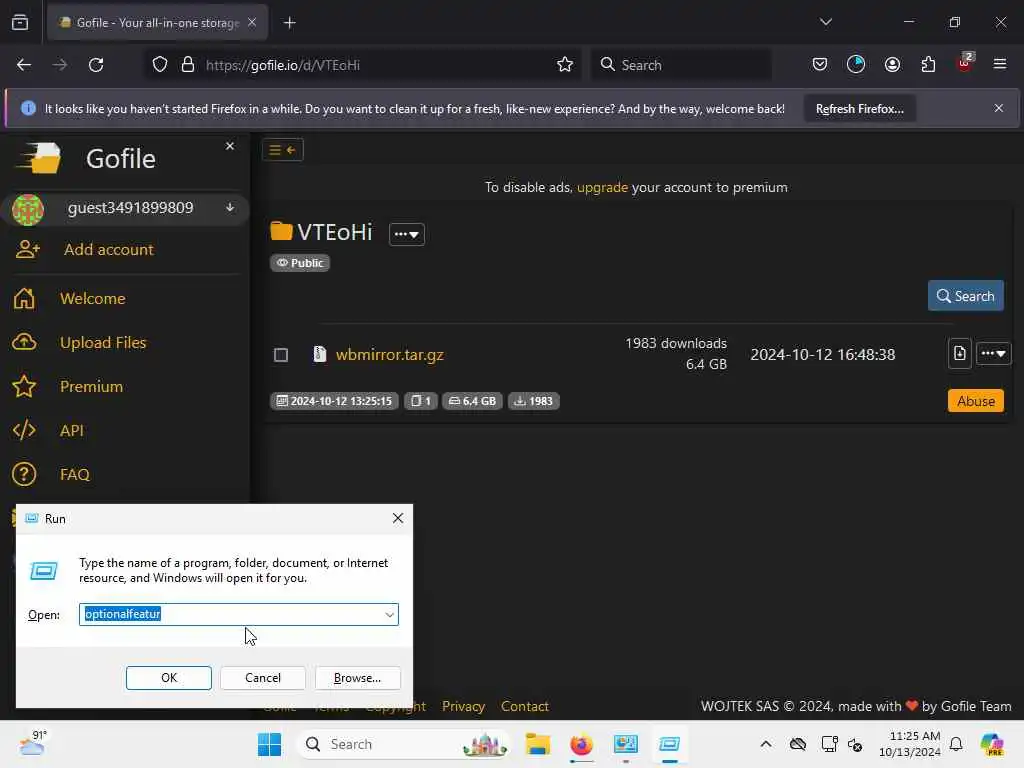Show hidden system tray icons
Viewport: 1024px width, 768px height.
coord(766,744)
